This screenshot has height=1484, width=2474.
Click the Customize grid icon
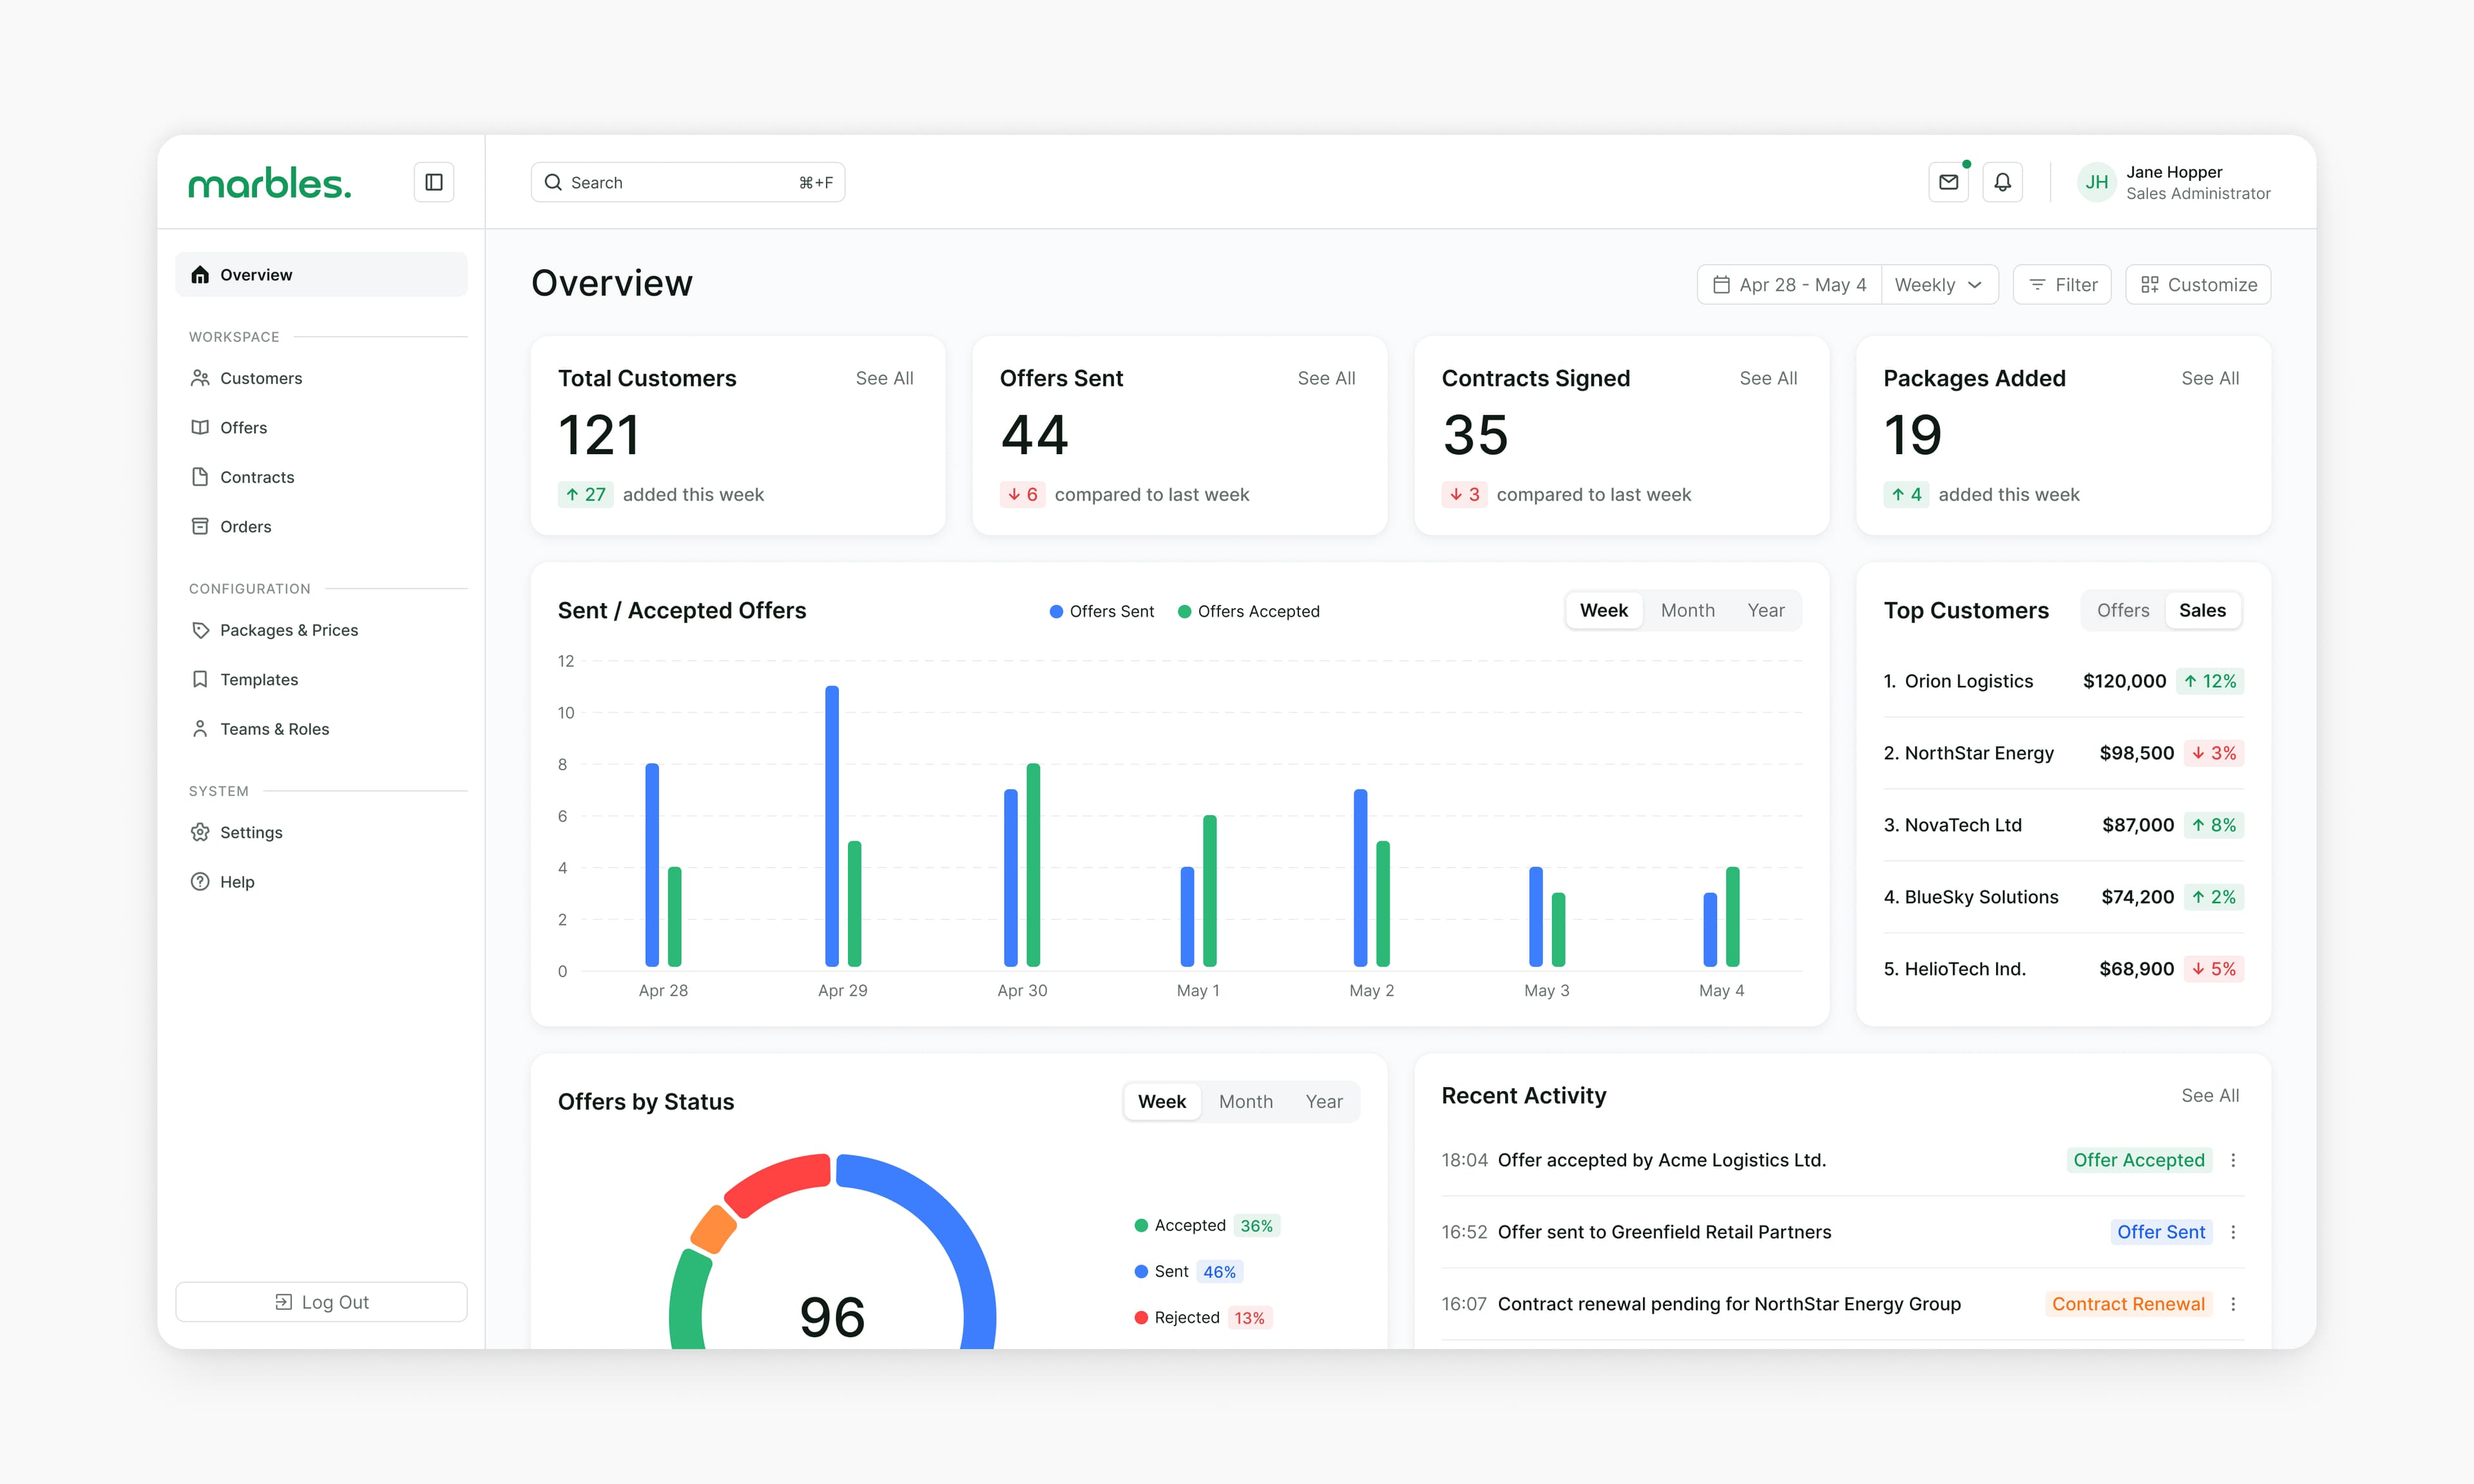point(2150,285)
